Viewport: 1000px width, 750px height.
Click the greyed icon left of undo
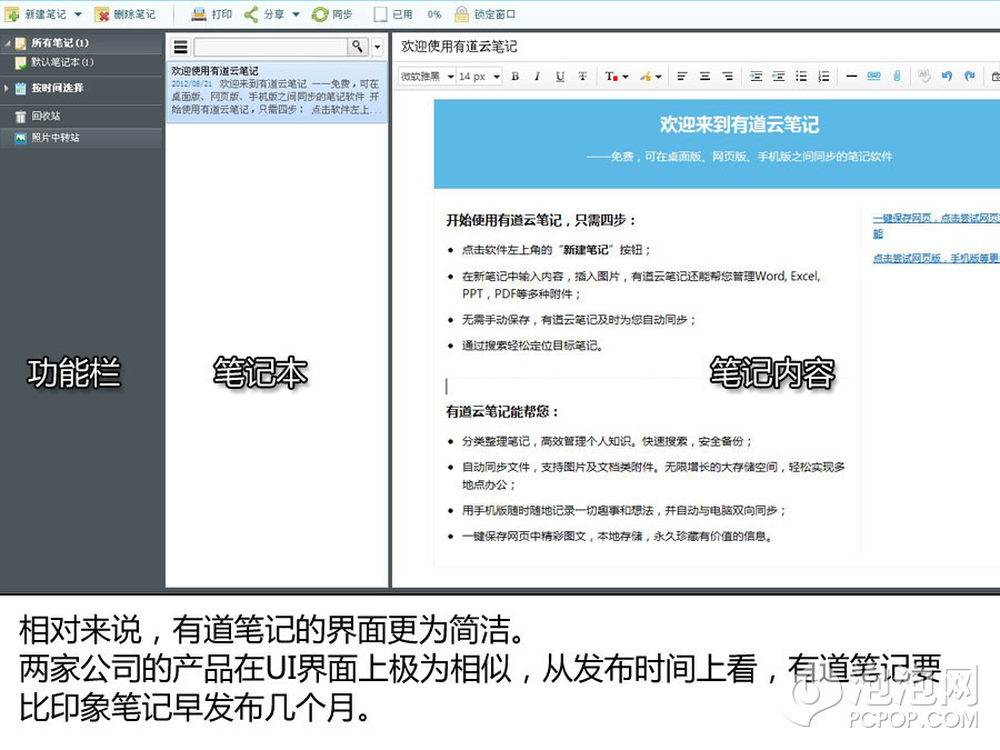pos(923,77)
